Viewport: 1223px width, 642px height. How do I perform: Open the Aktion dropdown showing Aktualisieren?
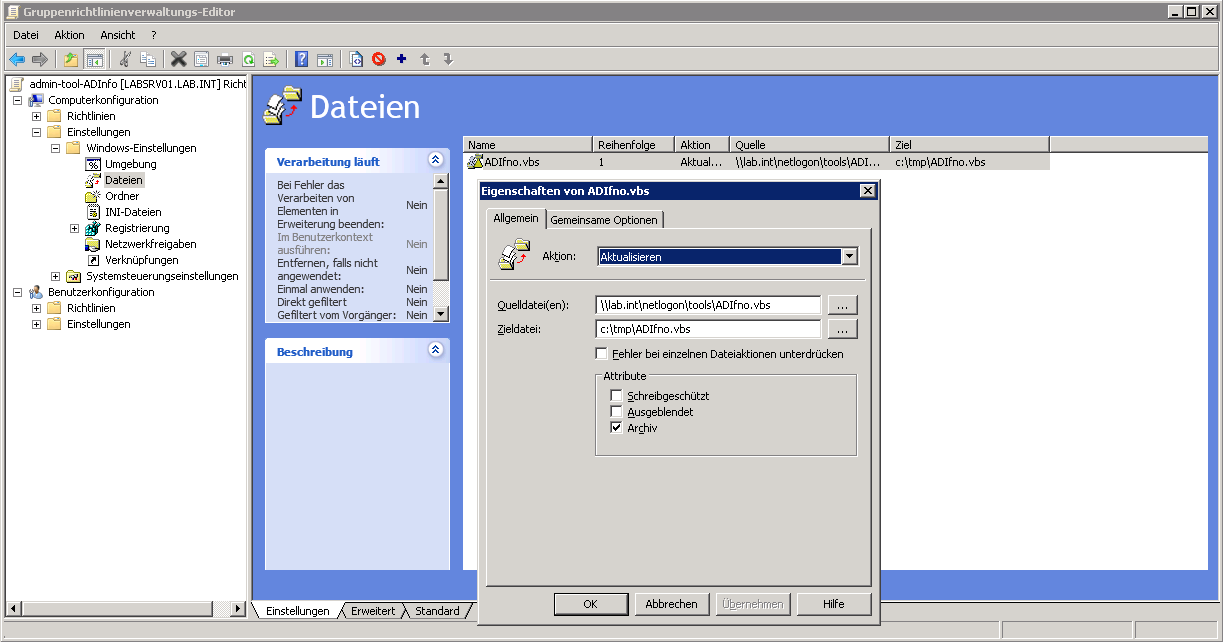[x=849, y=256]
